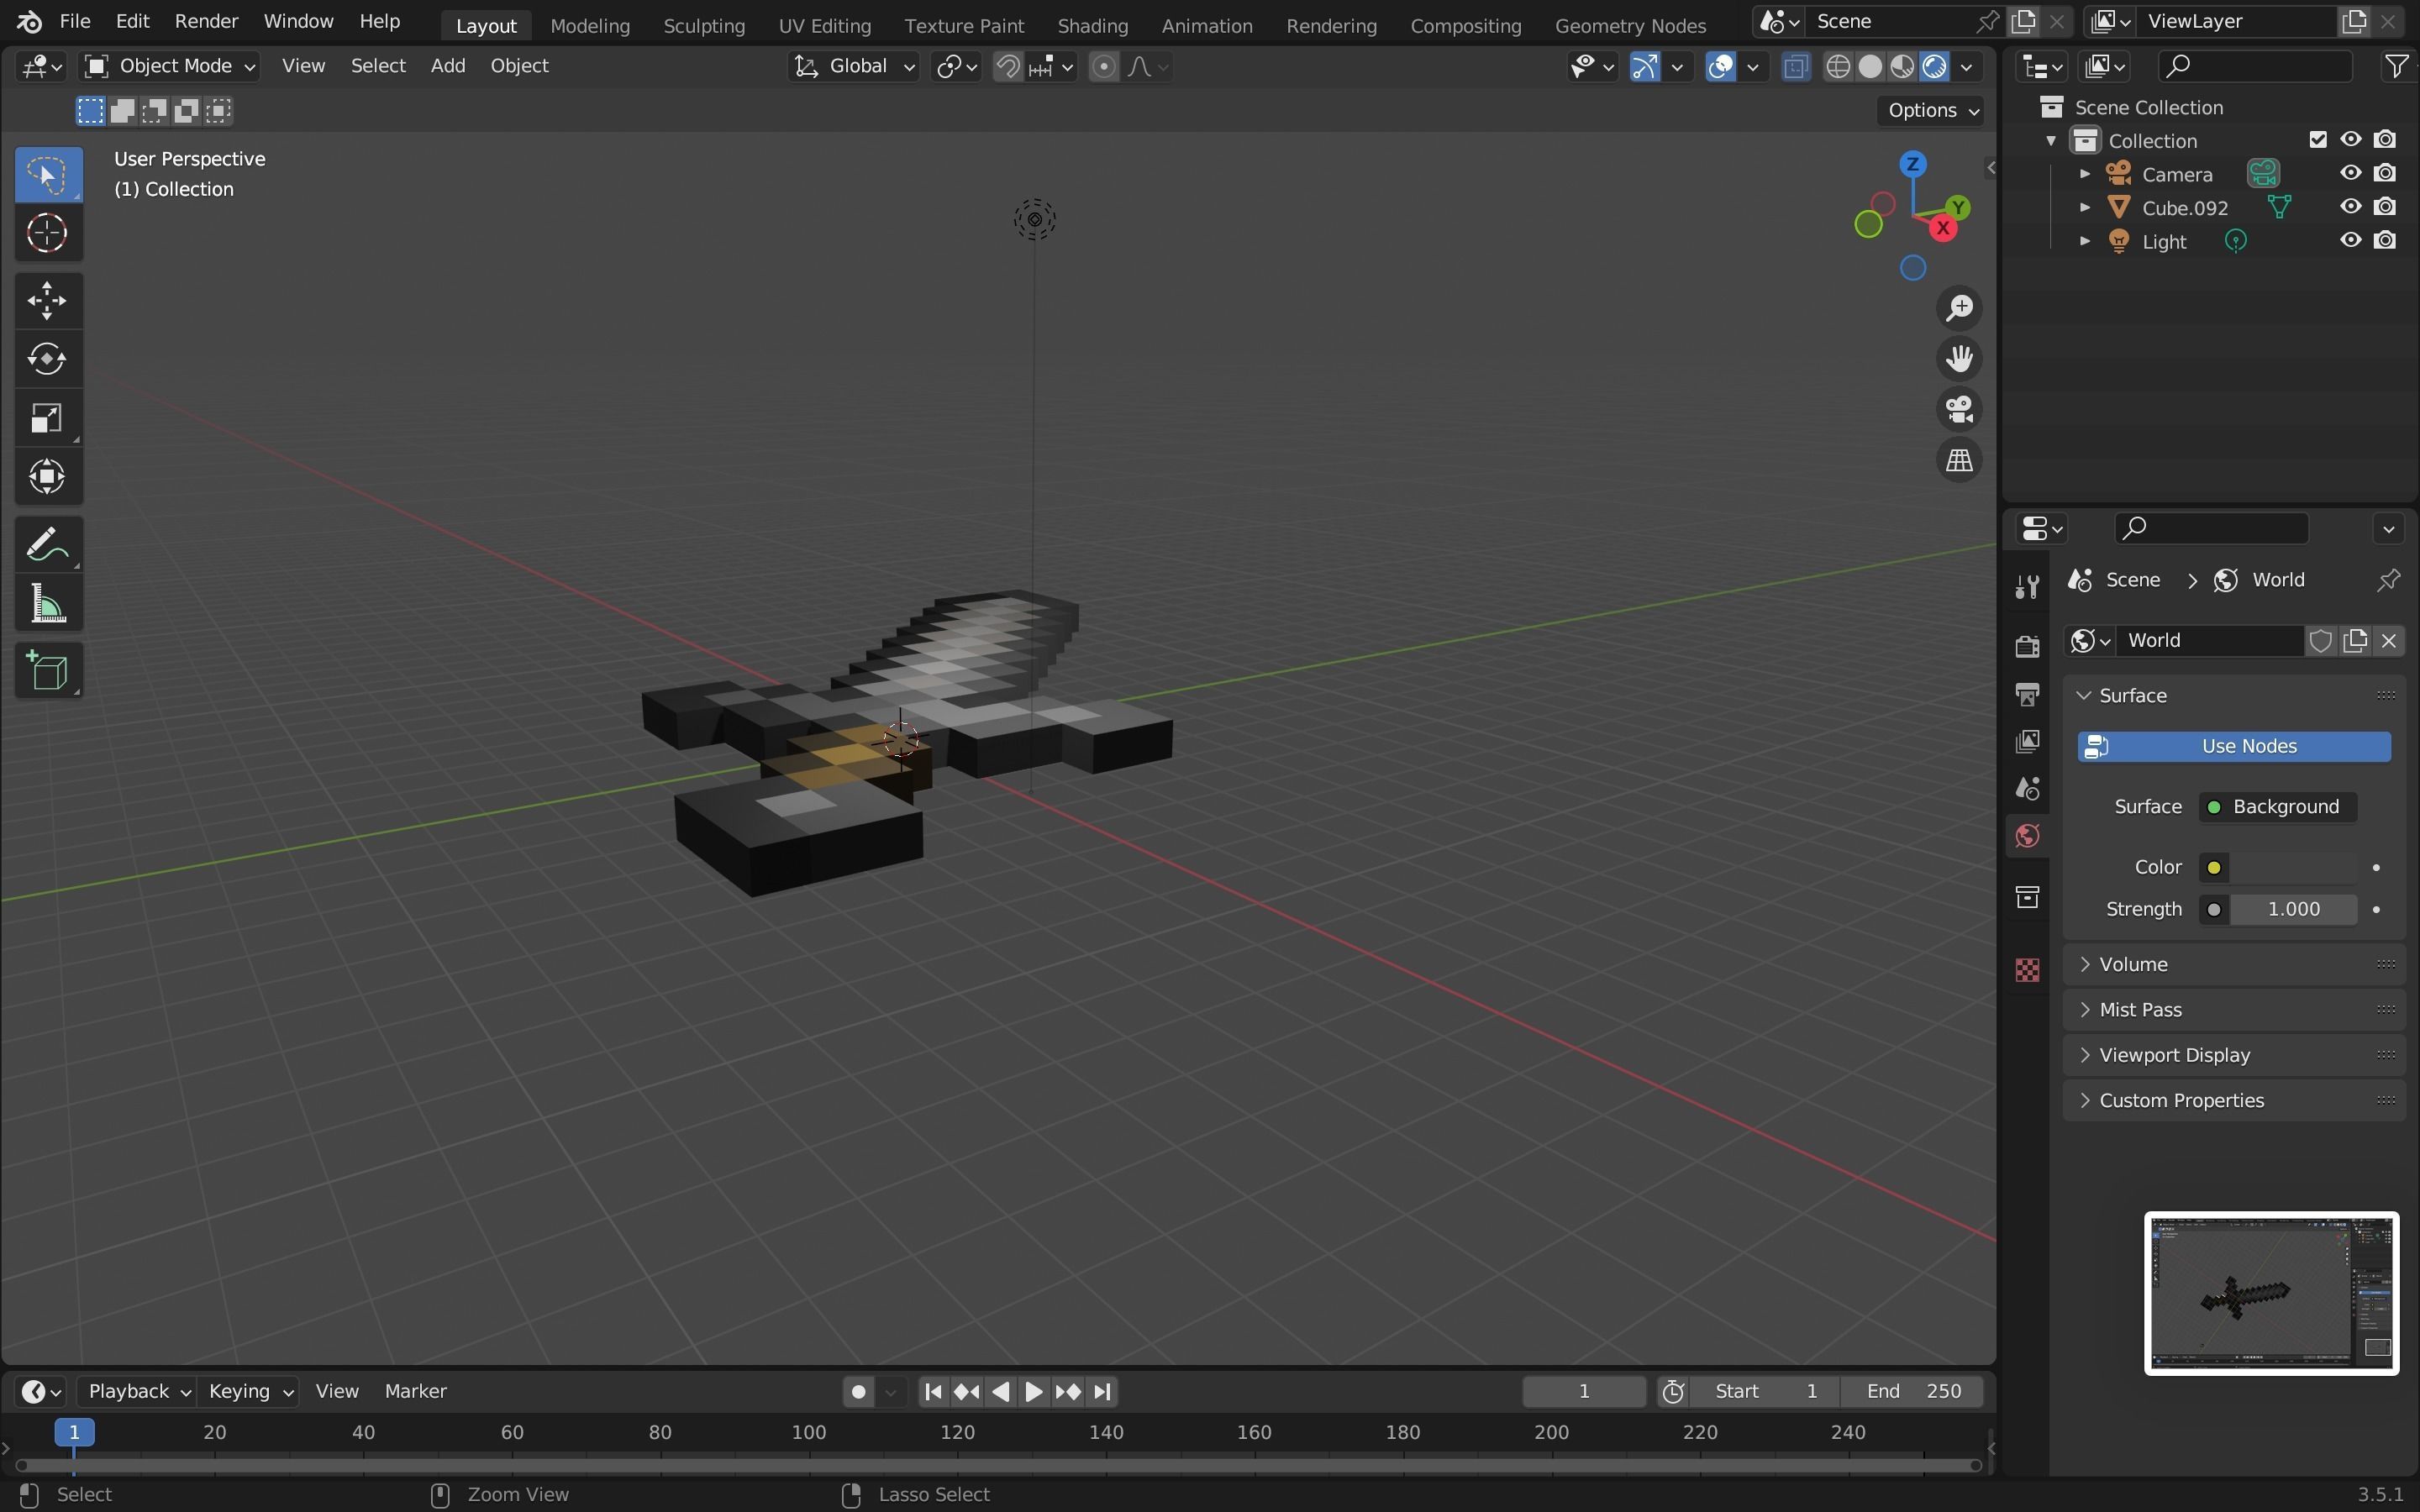Screen dimensions: 2420x1512
Task: Click the world Color swatch field
Action: [2293, 867]
